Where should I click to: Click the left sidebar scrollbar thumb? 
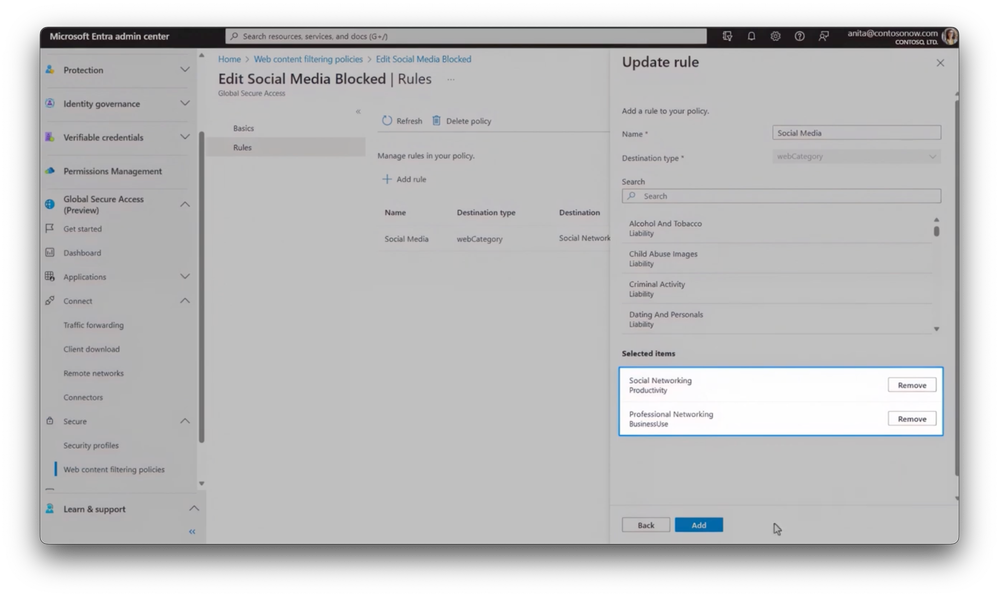(201, 287)
